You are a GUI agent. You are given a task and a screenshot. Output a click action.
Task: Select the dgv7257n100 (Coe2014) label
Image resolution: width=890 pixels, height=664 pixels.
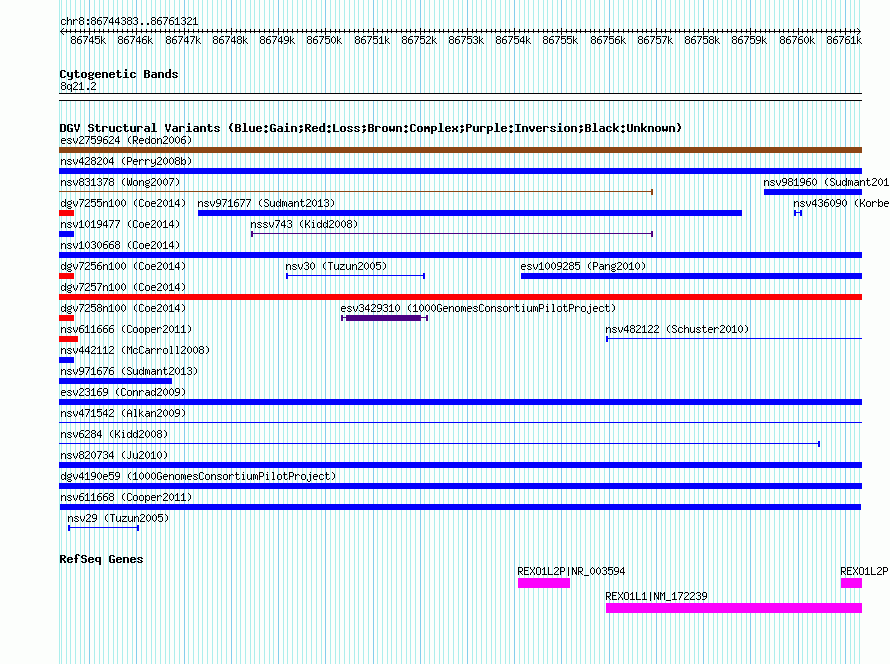point(123,287)
